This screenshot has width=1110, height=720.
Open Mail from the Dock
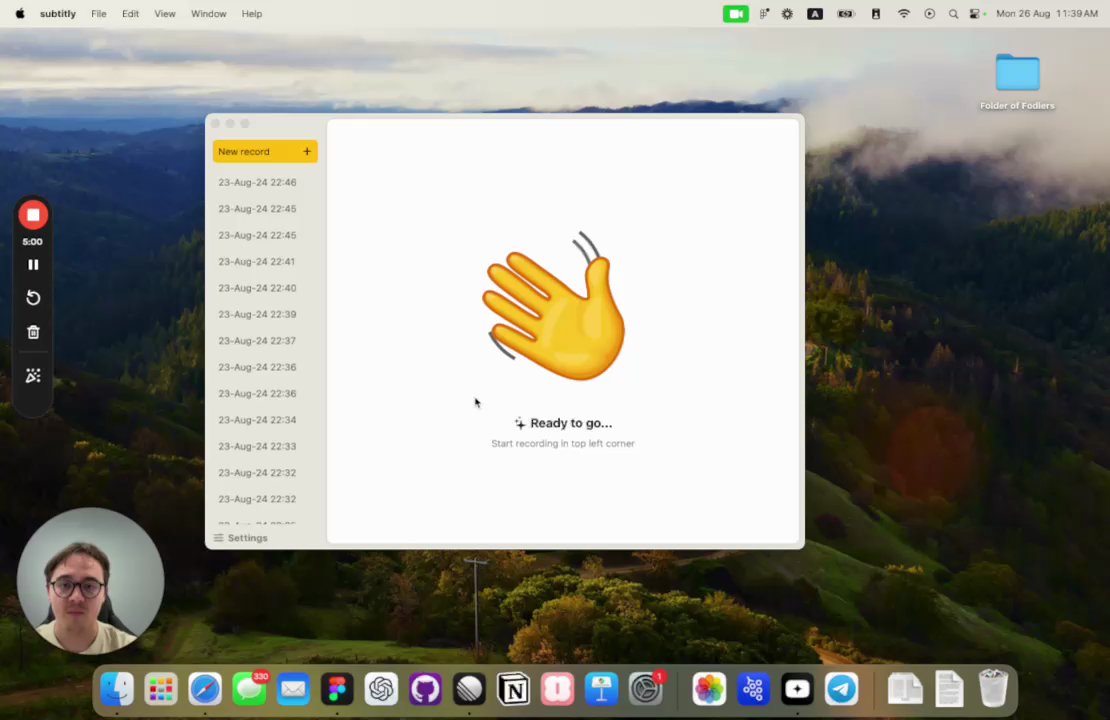click(x=293, y=689)
